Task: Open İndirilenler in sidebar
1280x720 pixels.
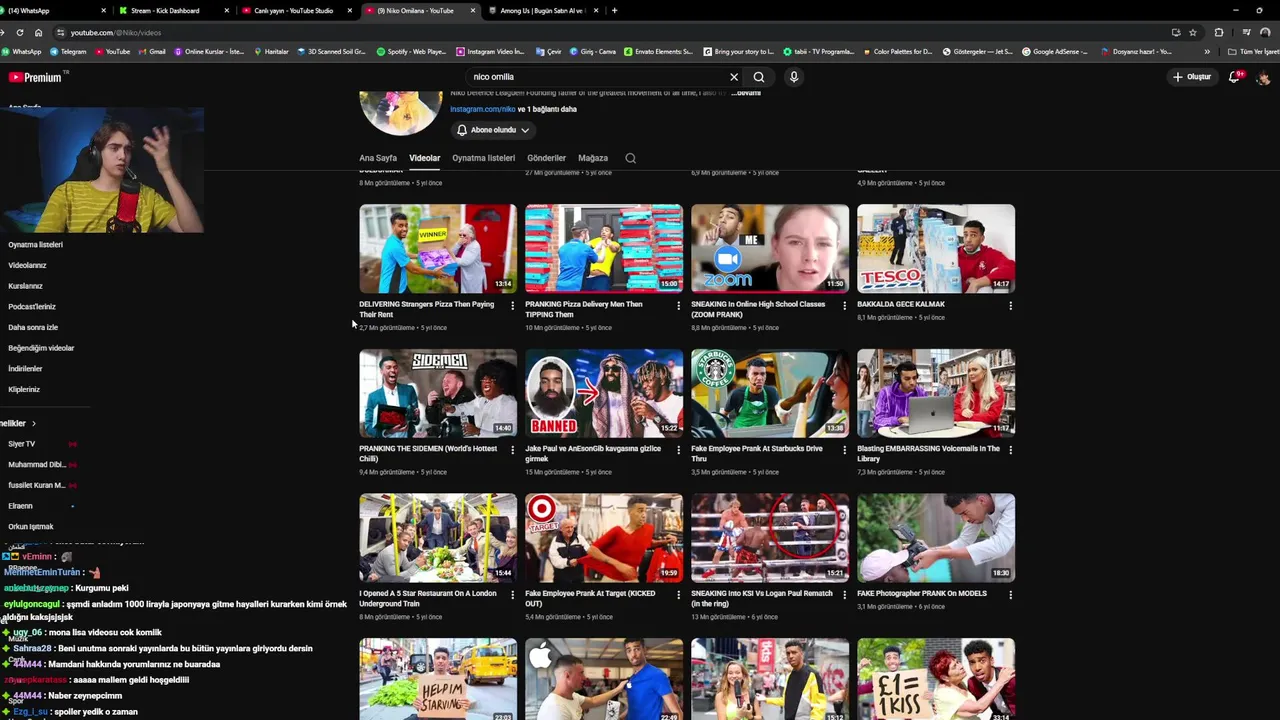Action: point(25,369)
